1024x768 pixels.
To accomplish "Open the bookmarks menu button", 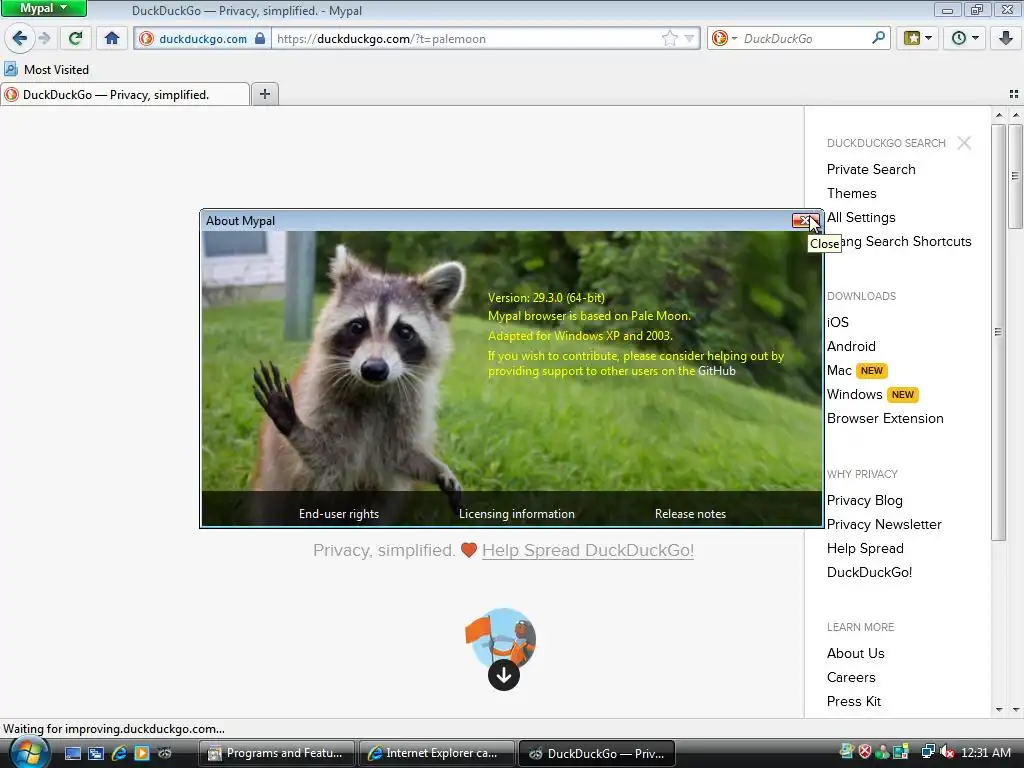I will (x=918, y=39).
